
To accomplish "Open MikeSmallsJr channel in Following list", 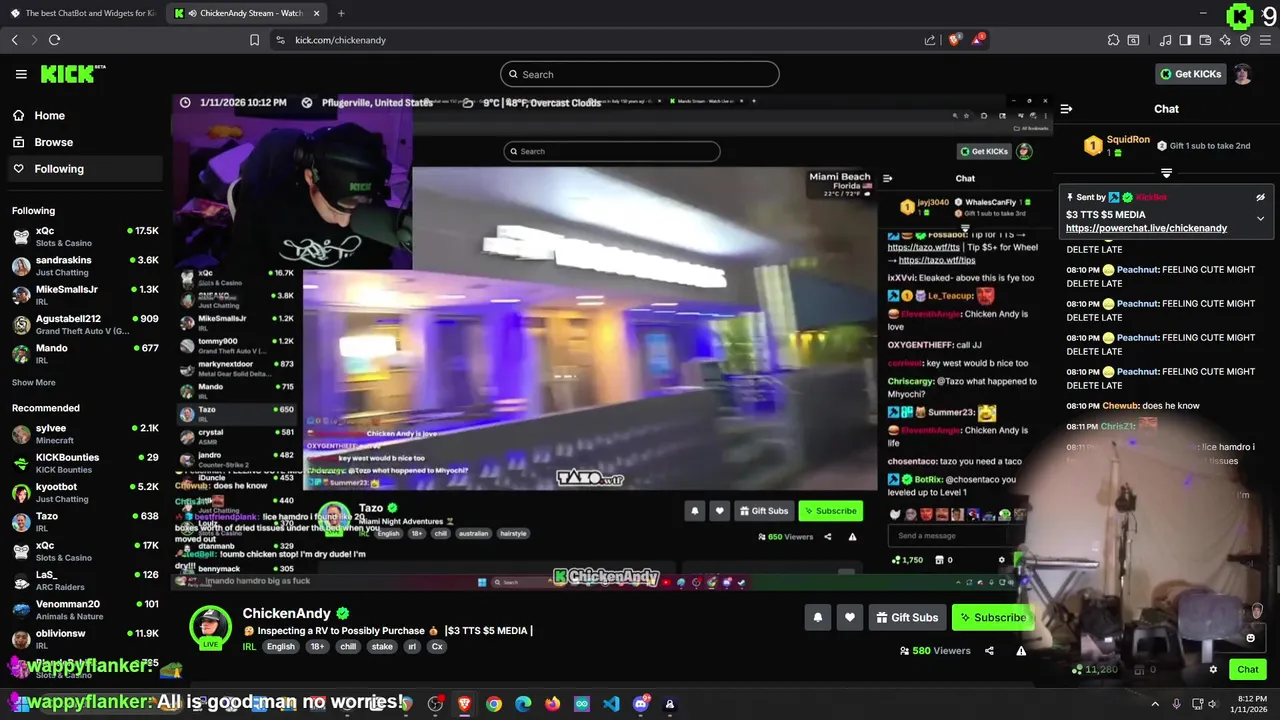I will [84, 295].
